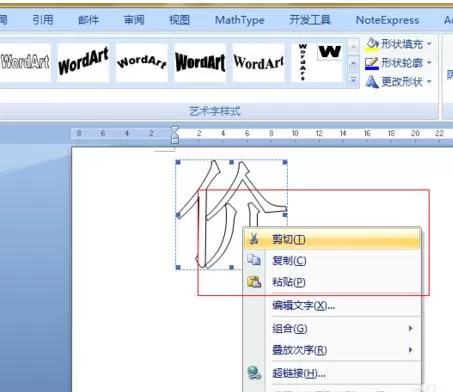The width and height of the screenshot is (453, 392).
Task: Open the 叠放次序(R) submenu
Action: [x=332, y=350]
